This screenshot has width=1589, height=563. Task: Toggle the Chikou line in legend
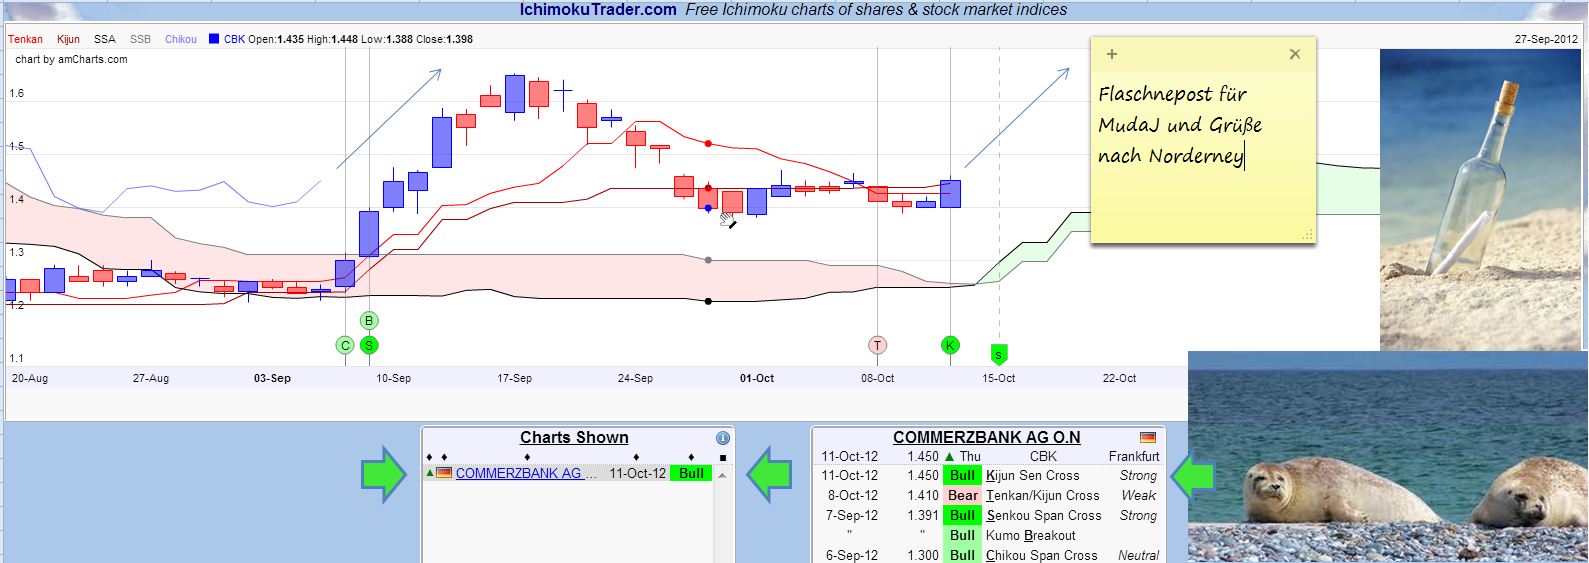pyautogui.click(x=181, y=39)
